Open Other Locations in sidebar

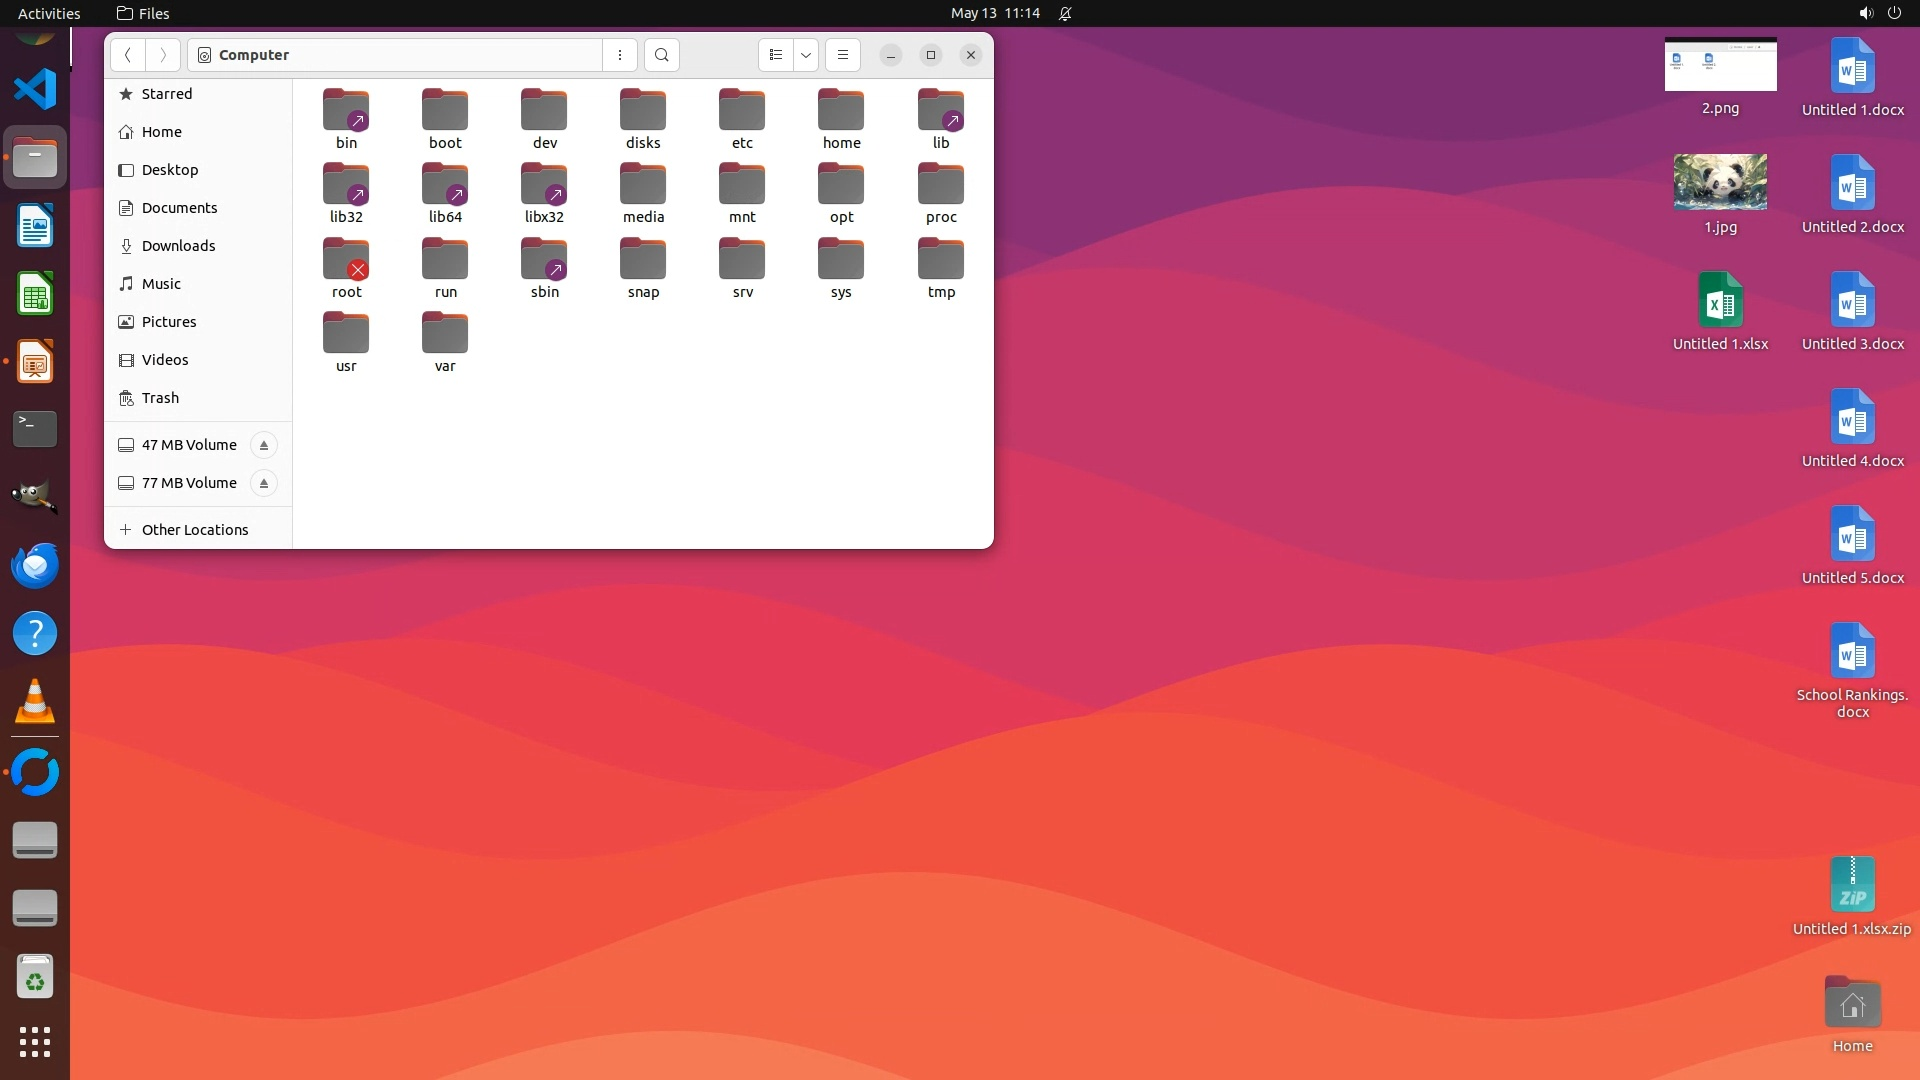pos(195,530)
